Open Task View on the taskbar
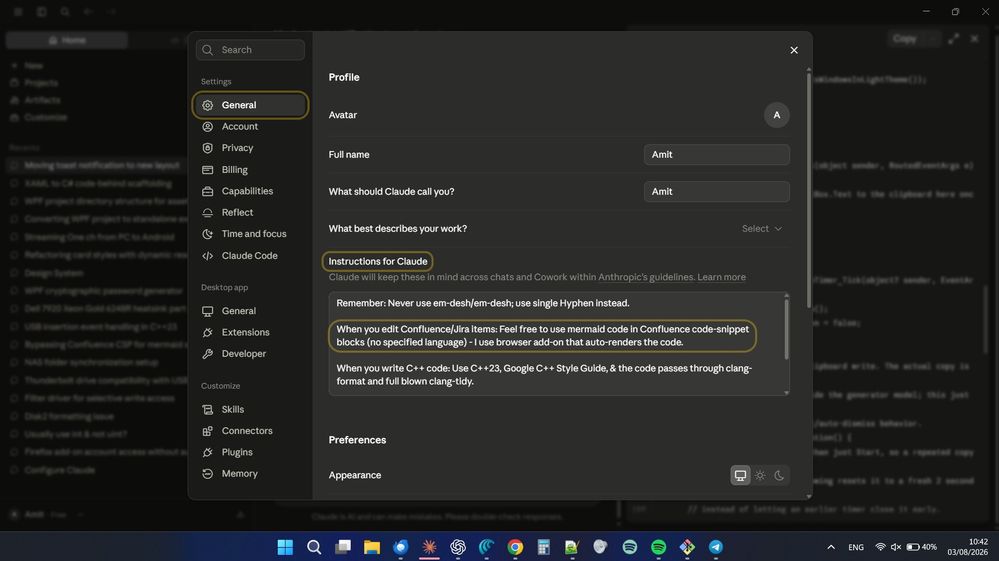Viewport: 999px width, 561px height. tap(343, 547)
